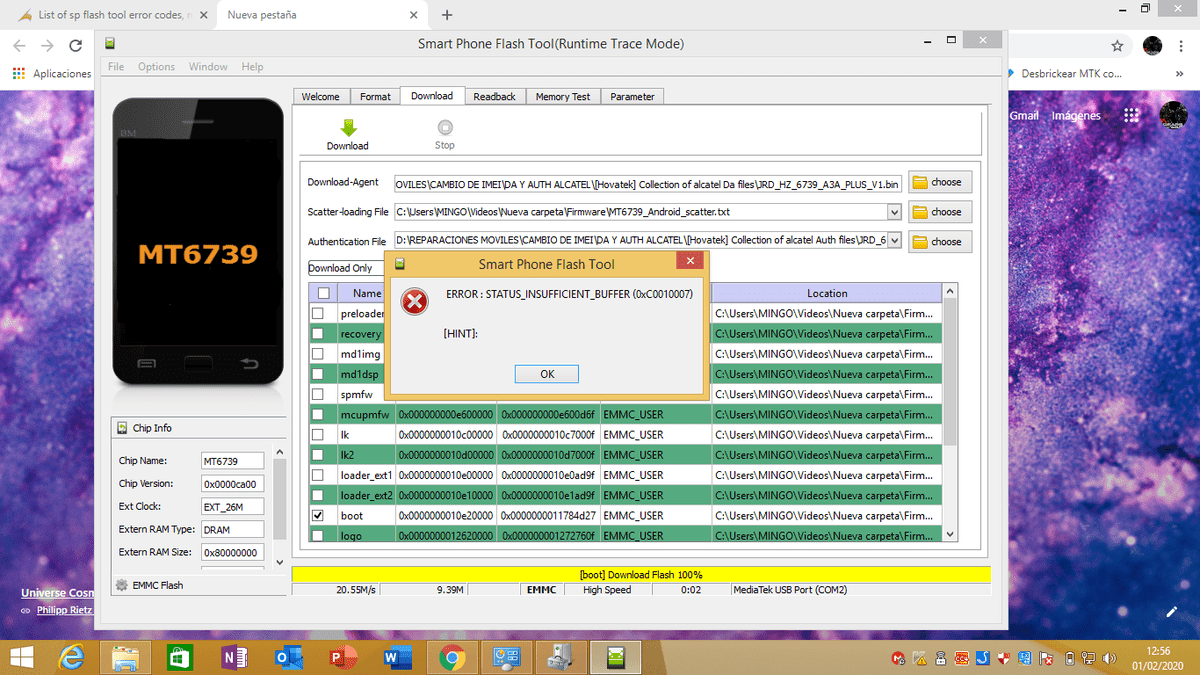The height and width of the screenshot is (675, 1200).
Task: Open the Parameter tab
Action: [633, 96]
